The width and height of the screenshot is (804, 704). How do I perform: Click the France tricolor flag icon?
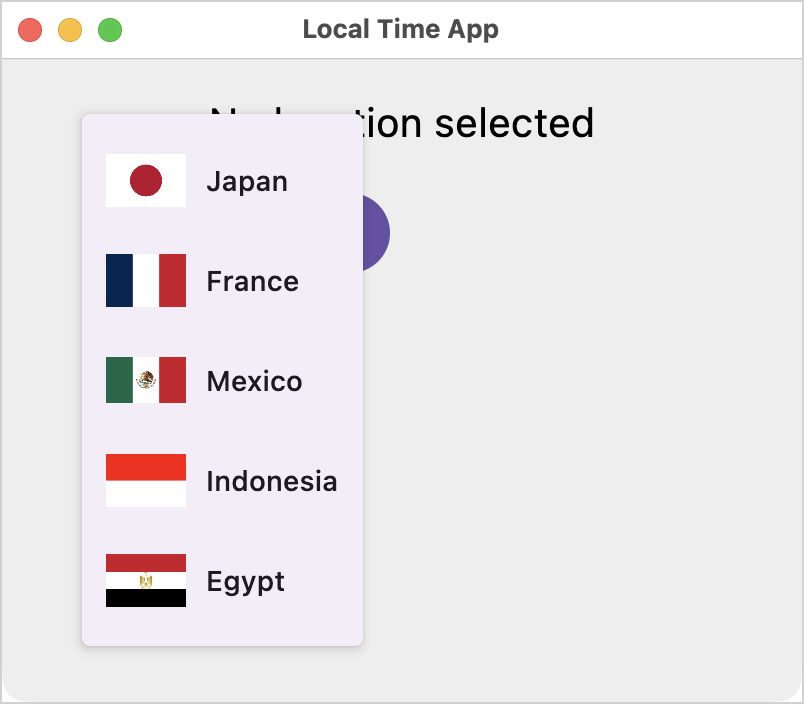click(146, 280)
